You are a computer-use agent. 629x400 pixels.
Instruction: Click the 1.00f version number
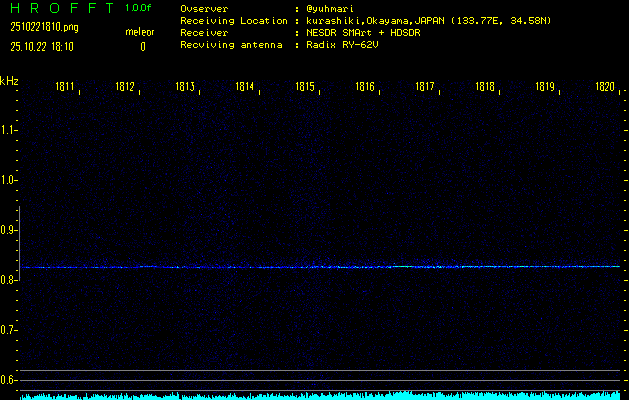pos(140,9)
